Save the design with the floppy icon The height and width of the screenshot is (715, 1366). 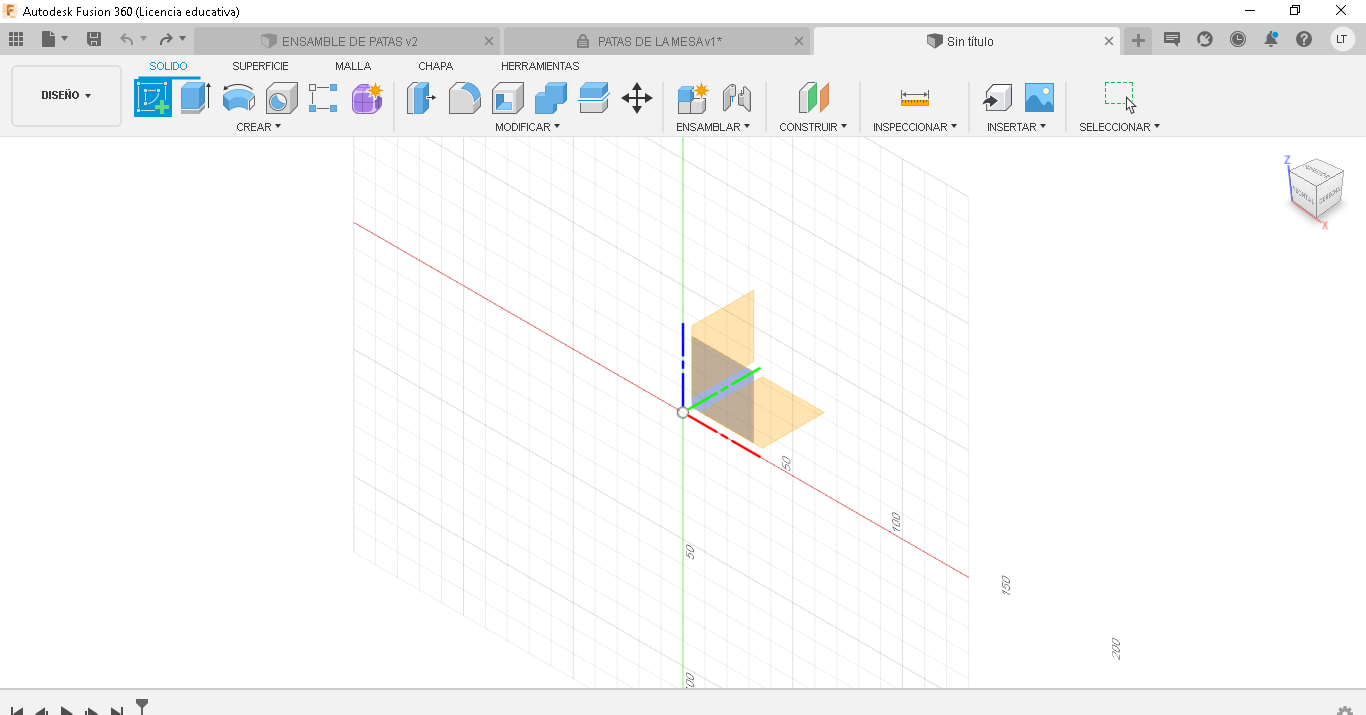tap(94, 39)
